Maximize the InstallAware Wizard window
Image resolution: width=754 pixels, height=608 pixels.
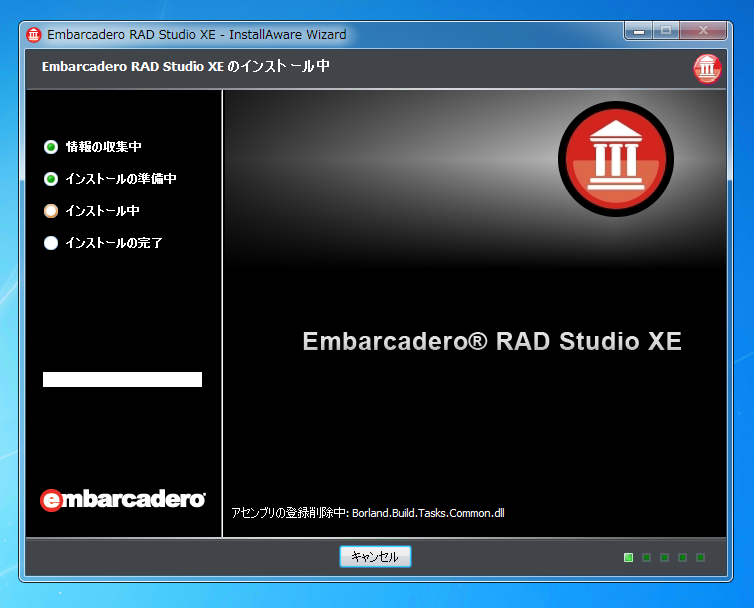[x=666, y=31]
